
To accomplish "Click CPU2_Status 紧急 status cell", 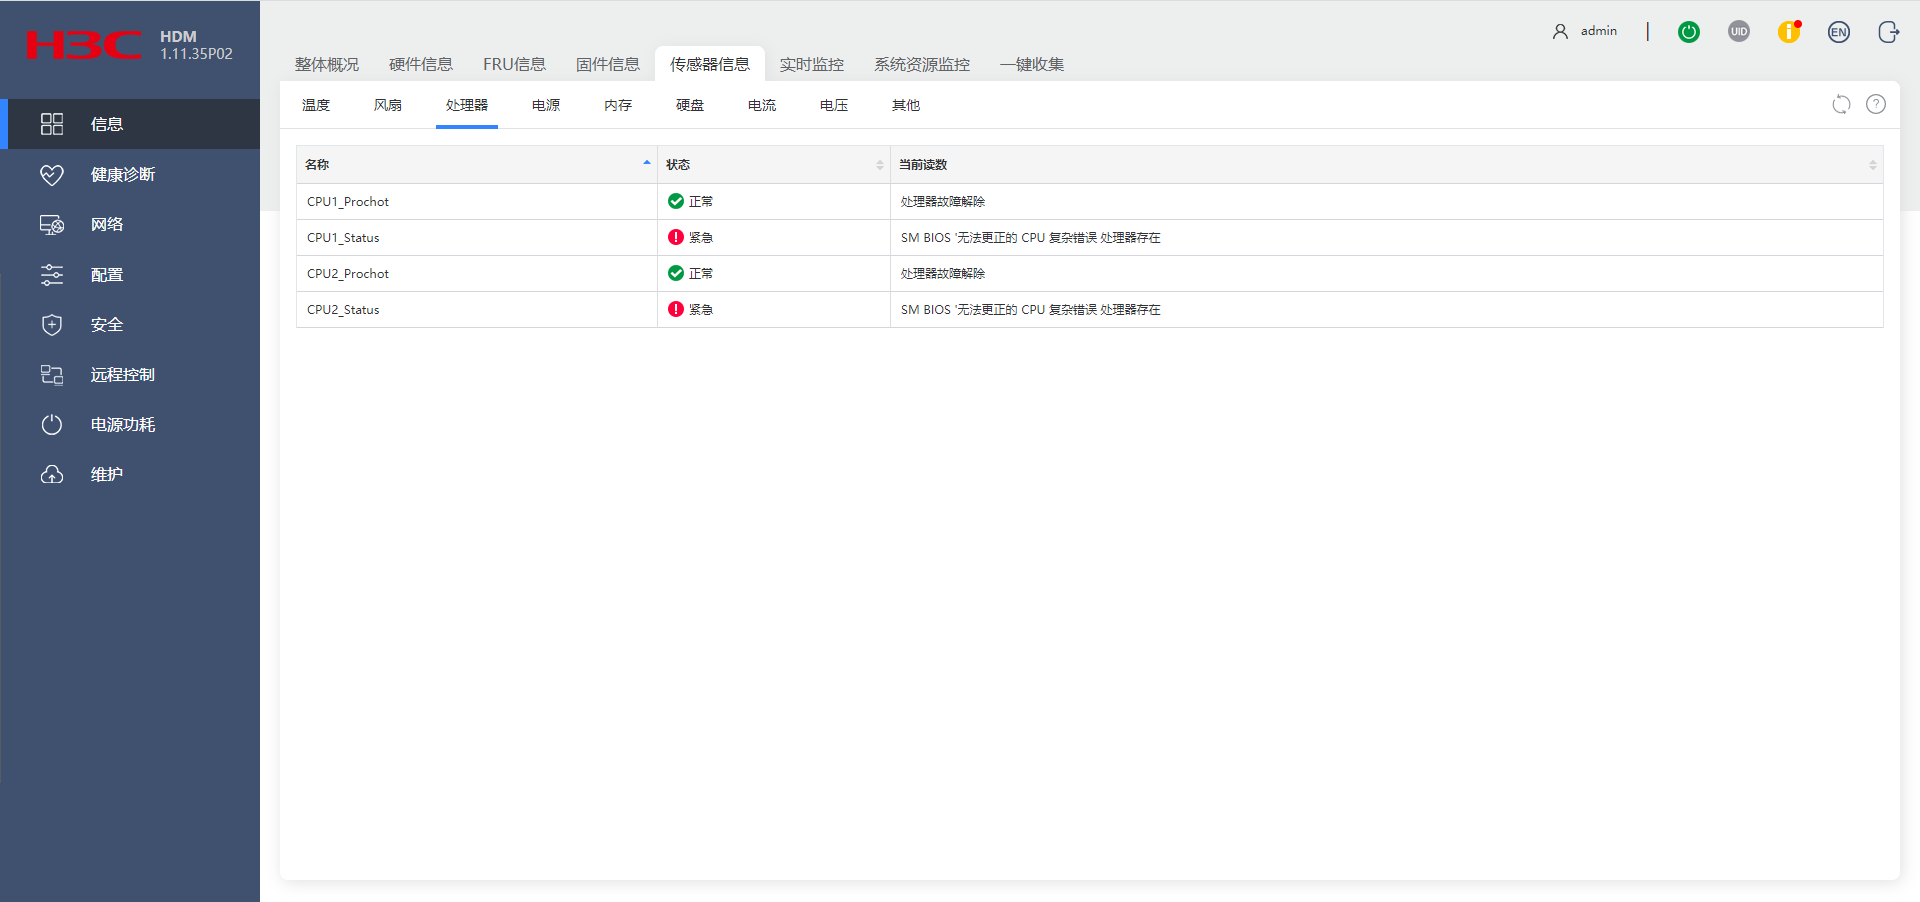I will point(774,309).
